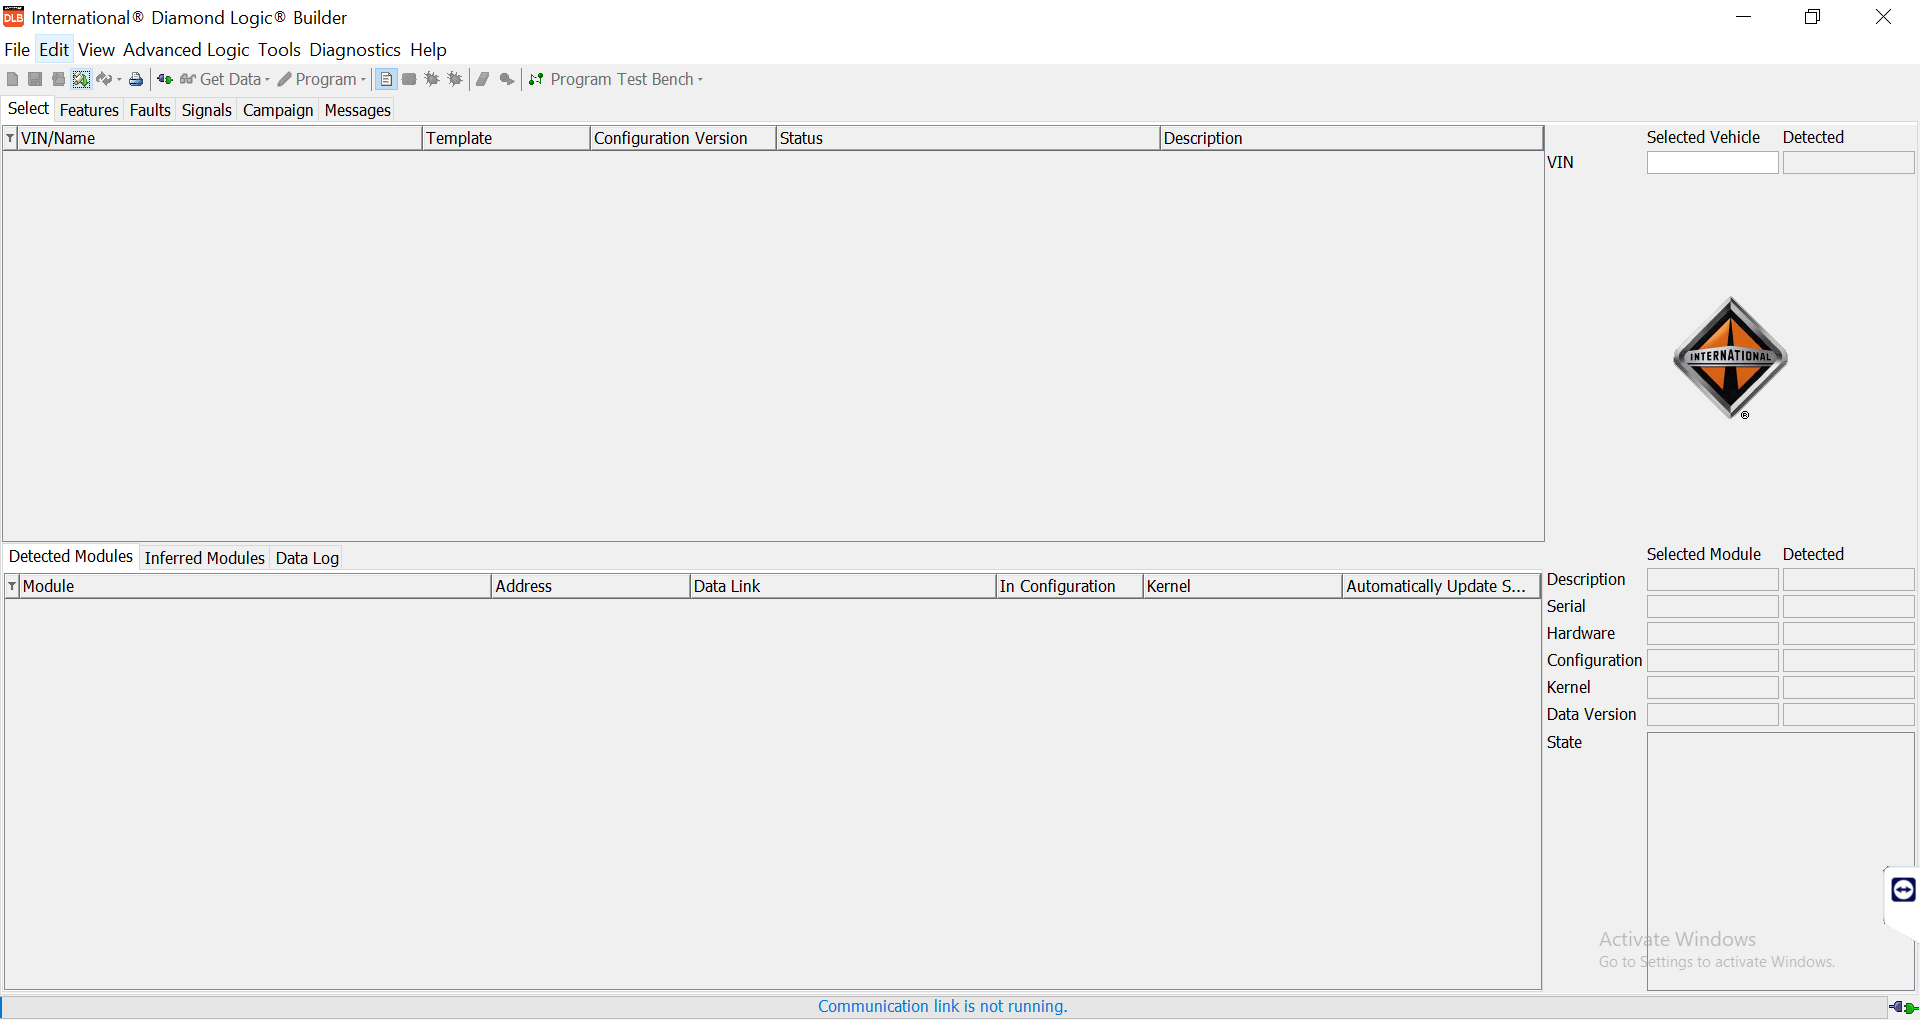Switch to the Faults tab
The height and width of the screenshot is (1020, 1920).
(x=150, y=110)
